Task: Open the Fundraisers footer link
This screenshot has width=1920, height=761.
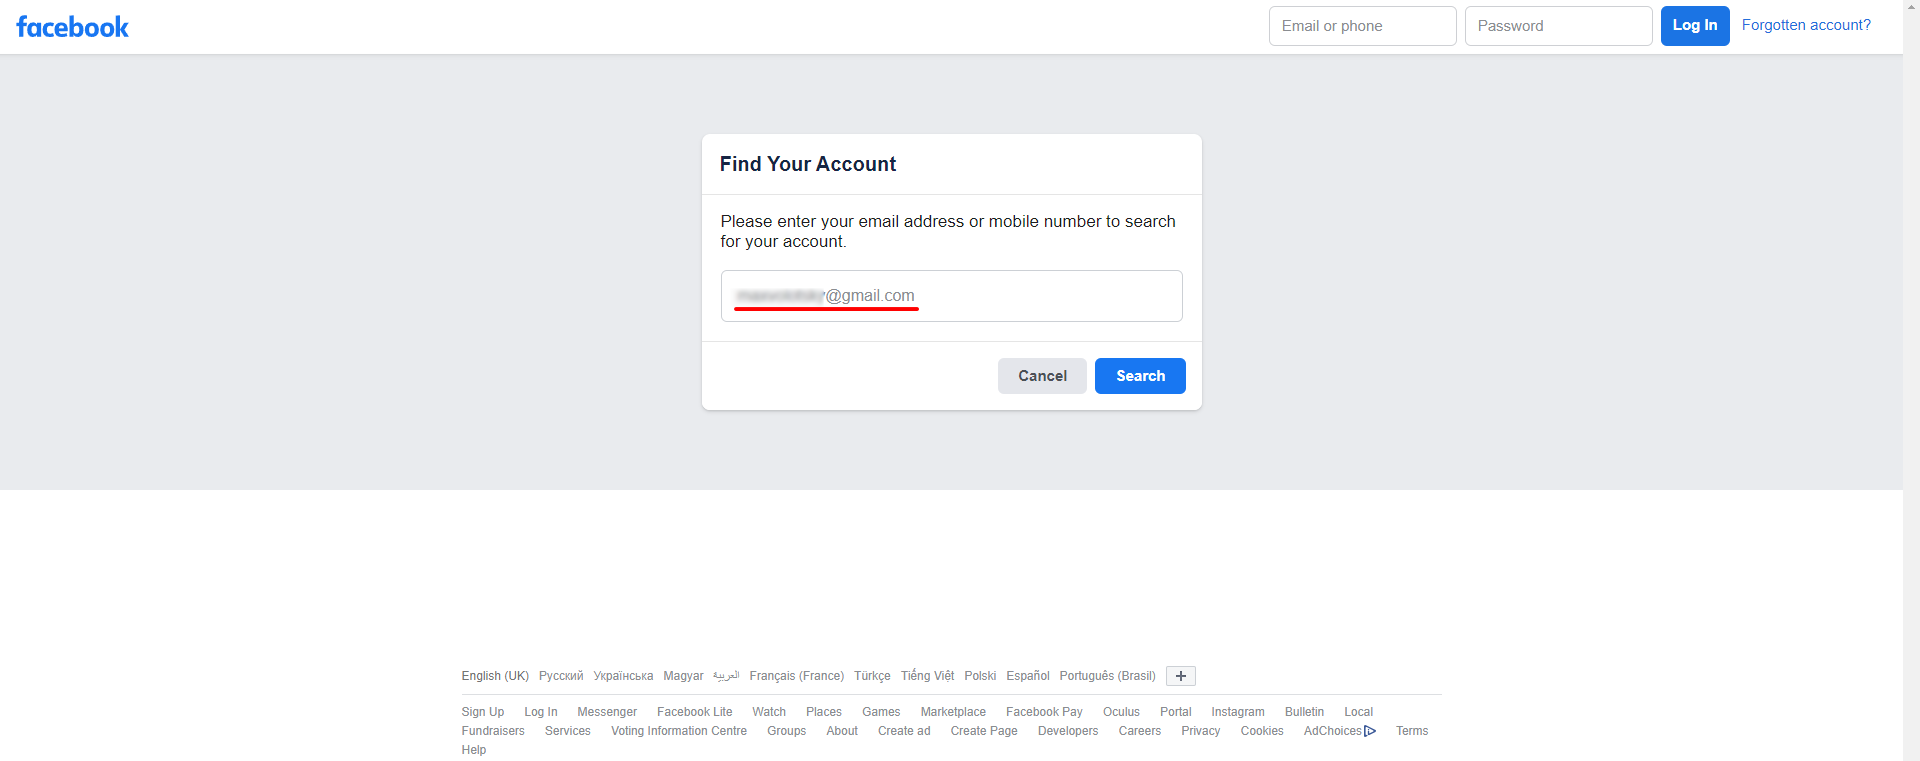Action: click(493, 731)
